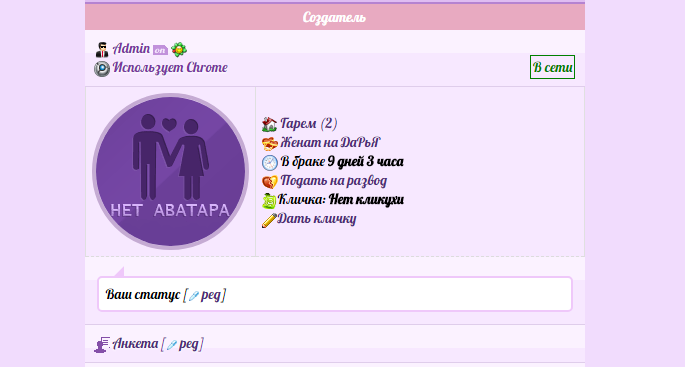
Task: Choose Дать кличку link
Action: click(x=316, y=218)
